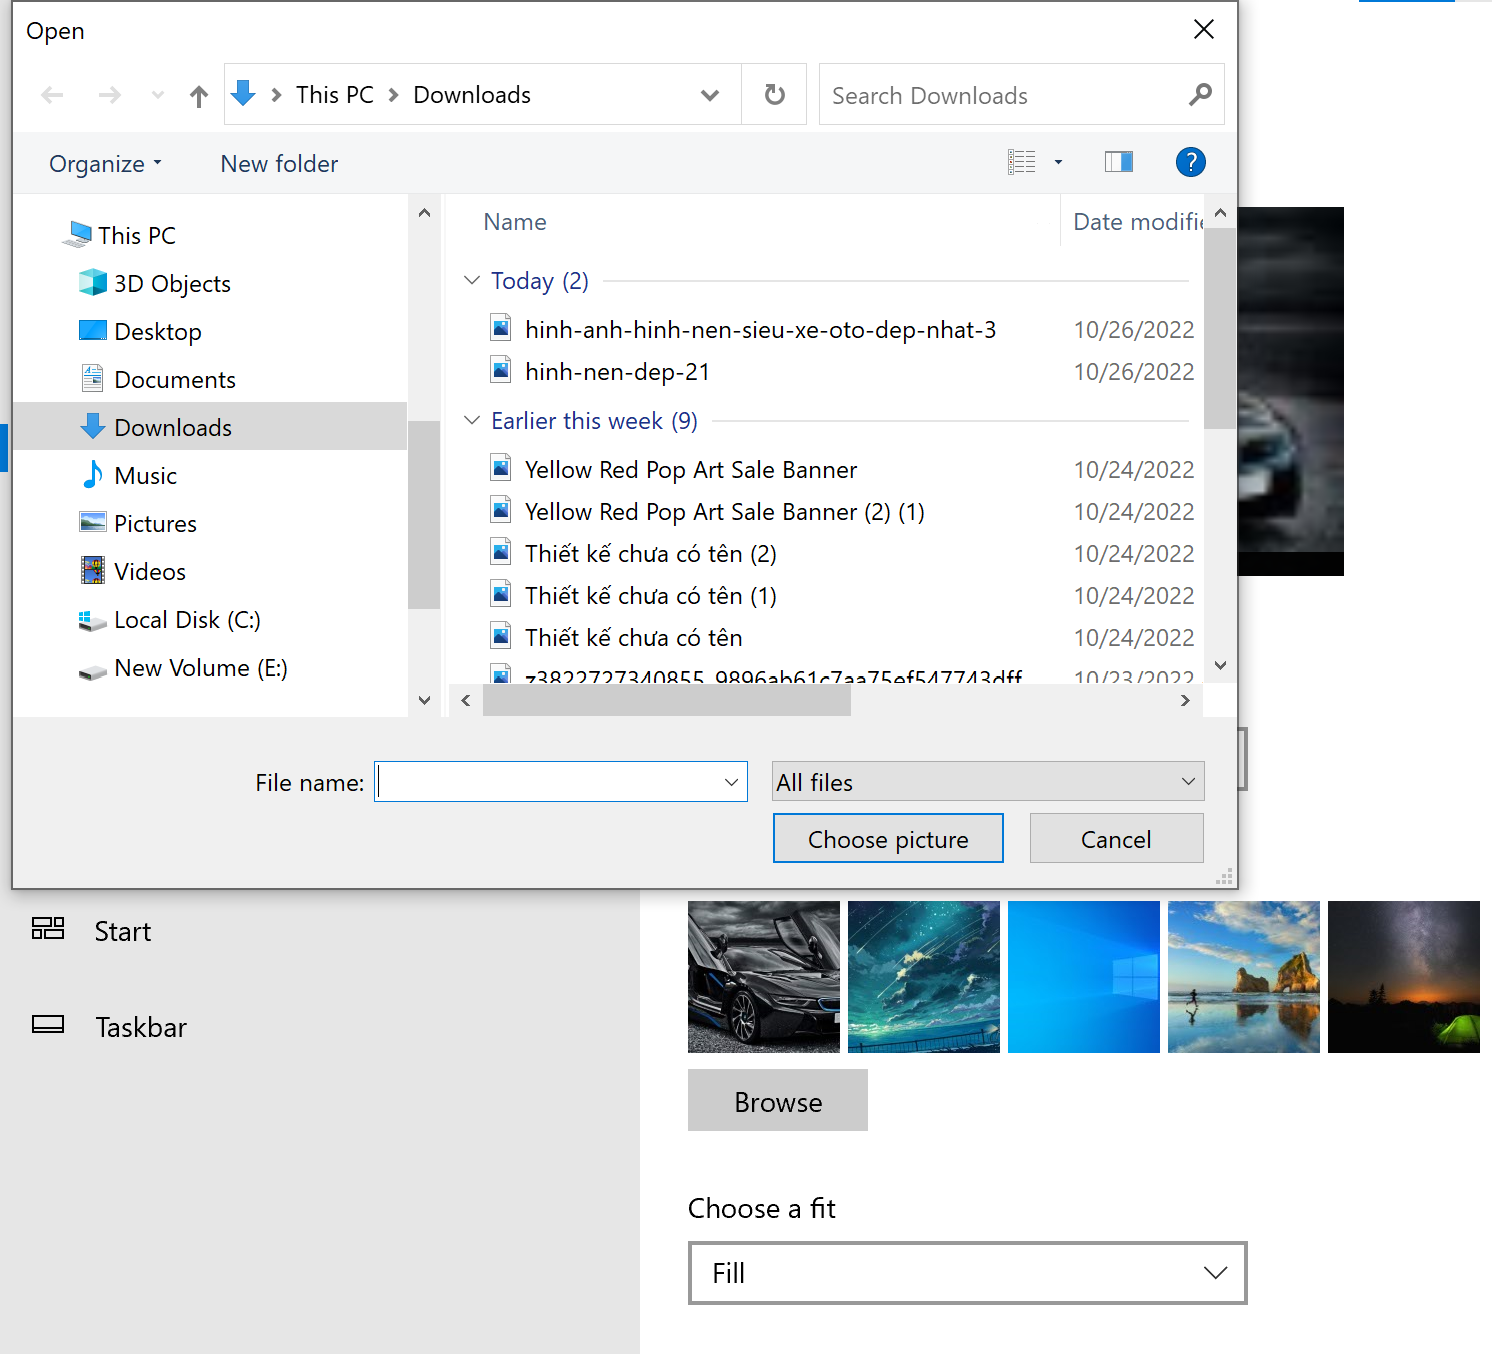Image resolution: width=1492 pixels, height=1354 pixels.
Task: Select the Music folder in sidebar
Action: click(145, 476)
